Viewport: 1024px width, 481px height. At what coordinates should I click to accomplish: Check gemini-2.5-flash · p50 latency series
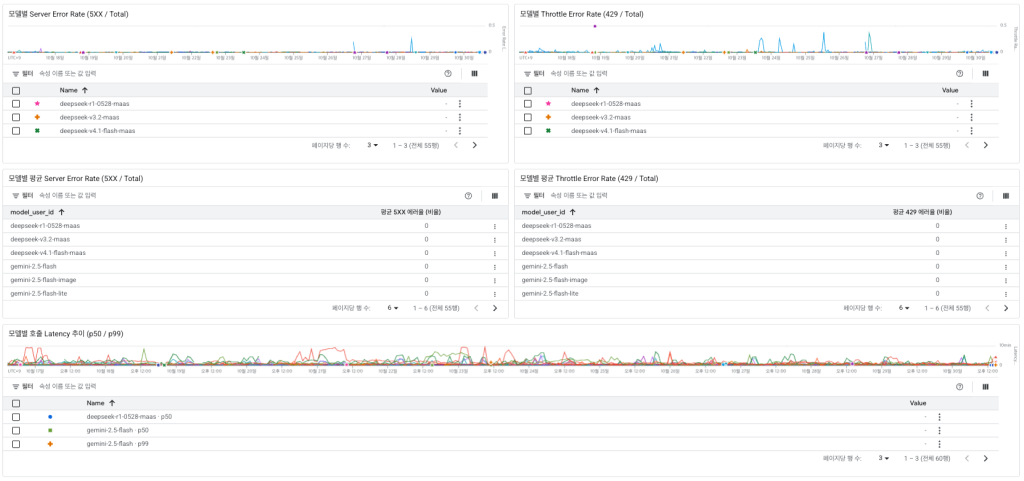[x=16, y=430]
